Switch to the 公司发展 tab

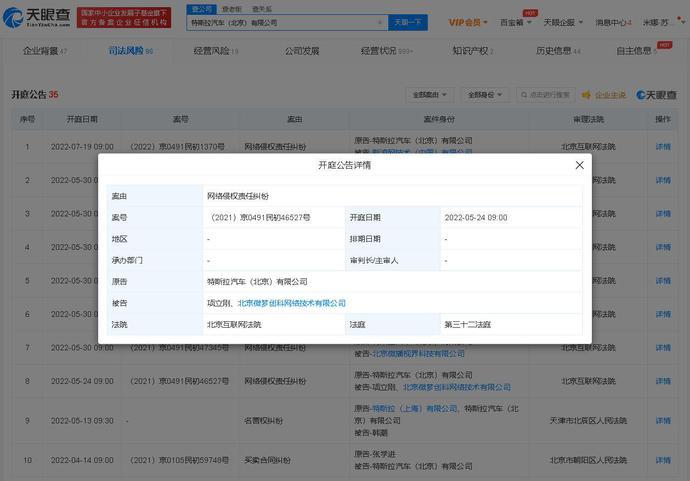tap(302, 51)
